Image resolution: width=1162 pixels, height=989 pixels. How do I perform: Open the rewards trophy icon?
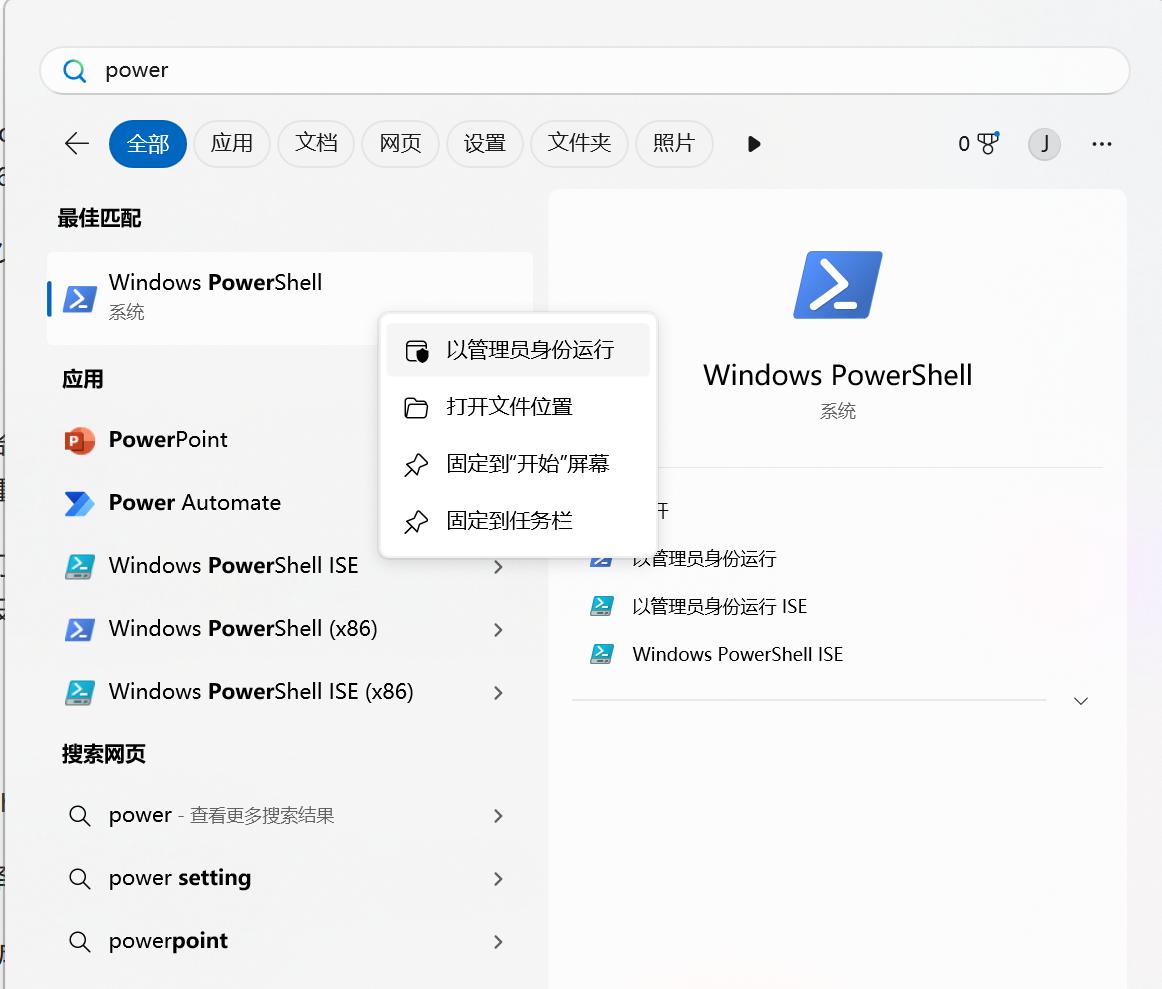988,143
